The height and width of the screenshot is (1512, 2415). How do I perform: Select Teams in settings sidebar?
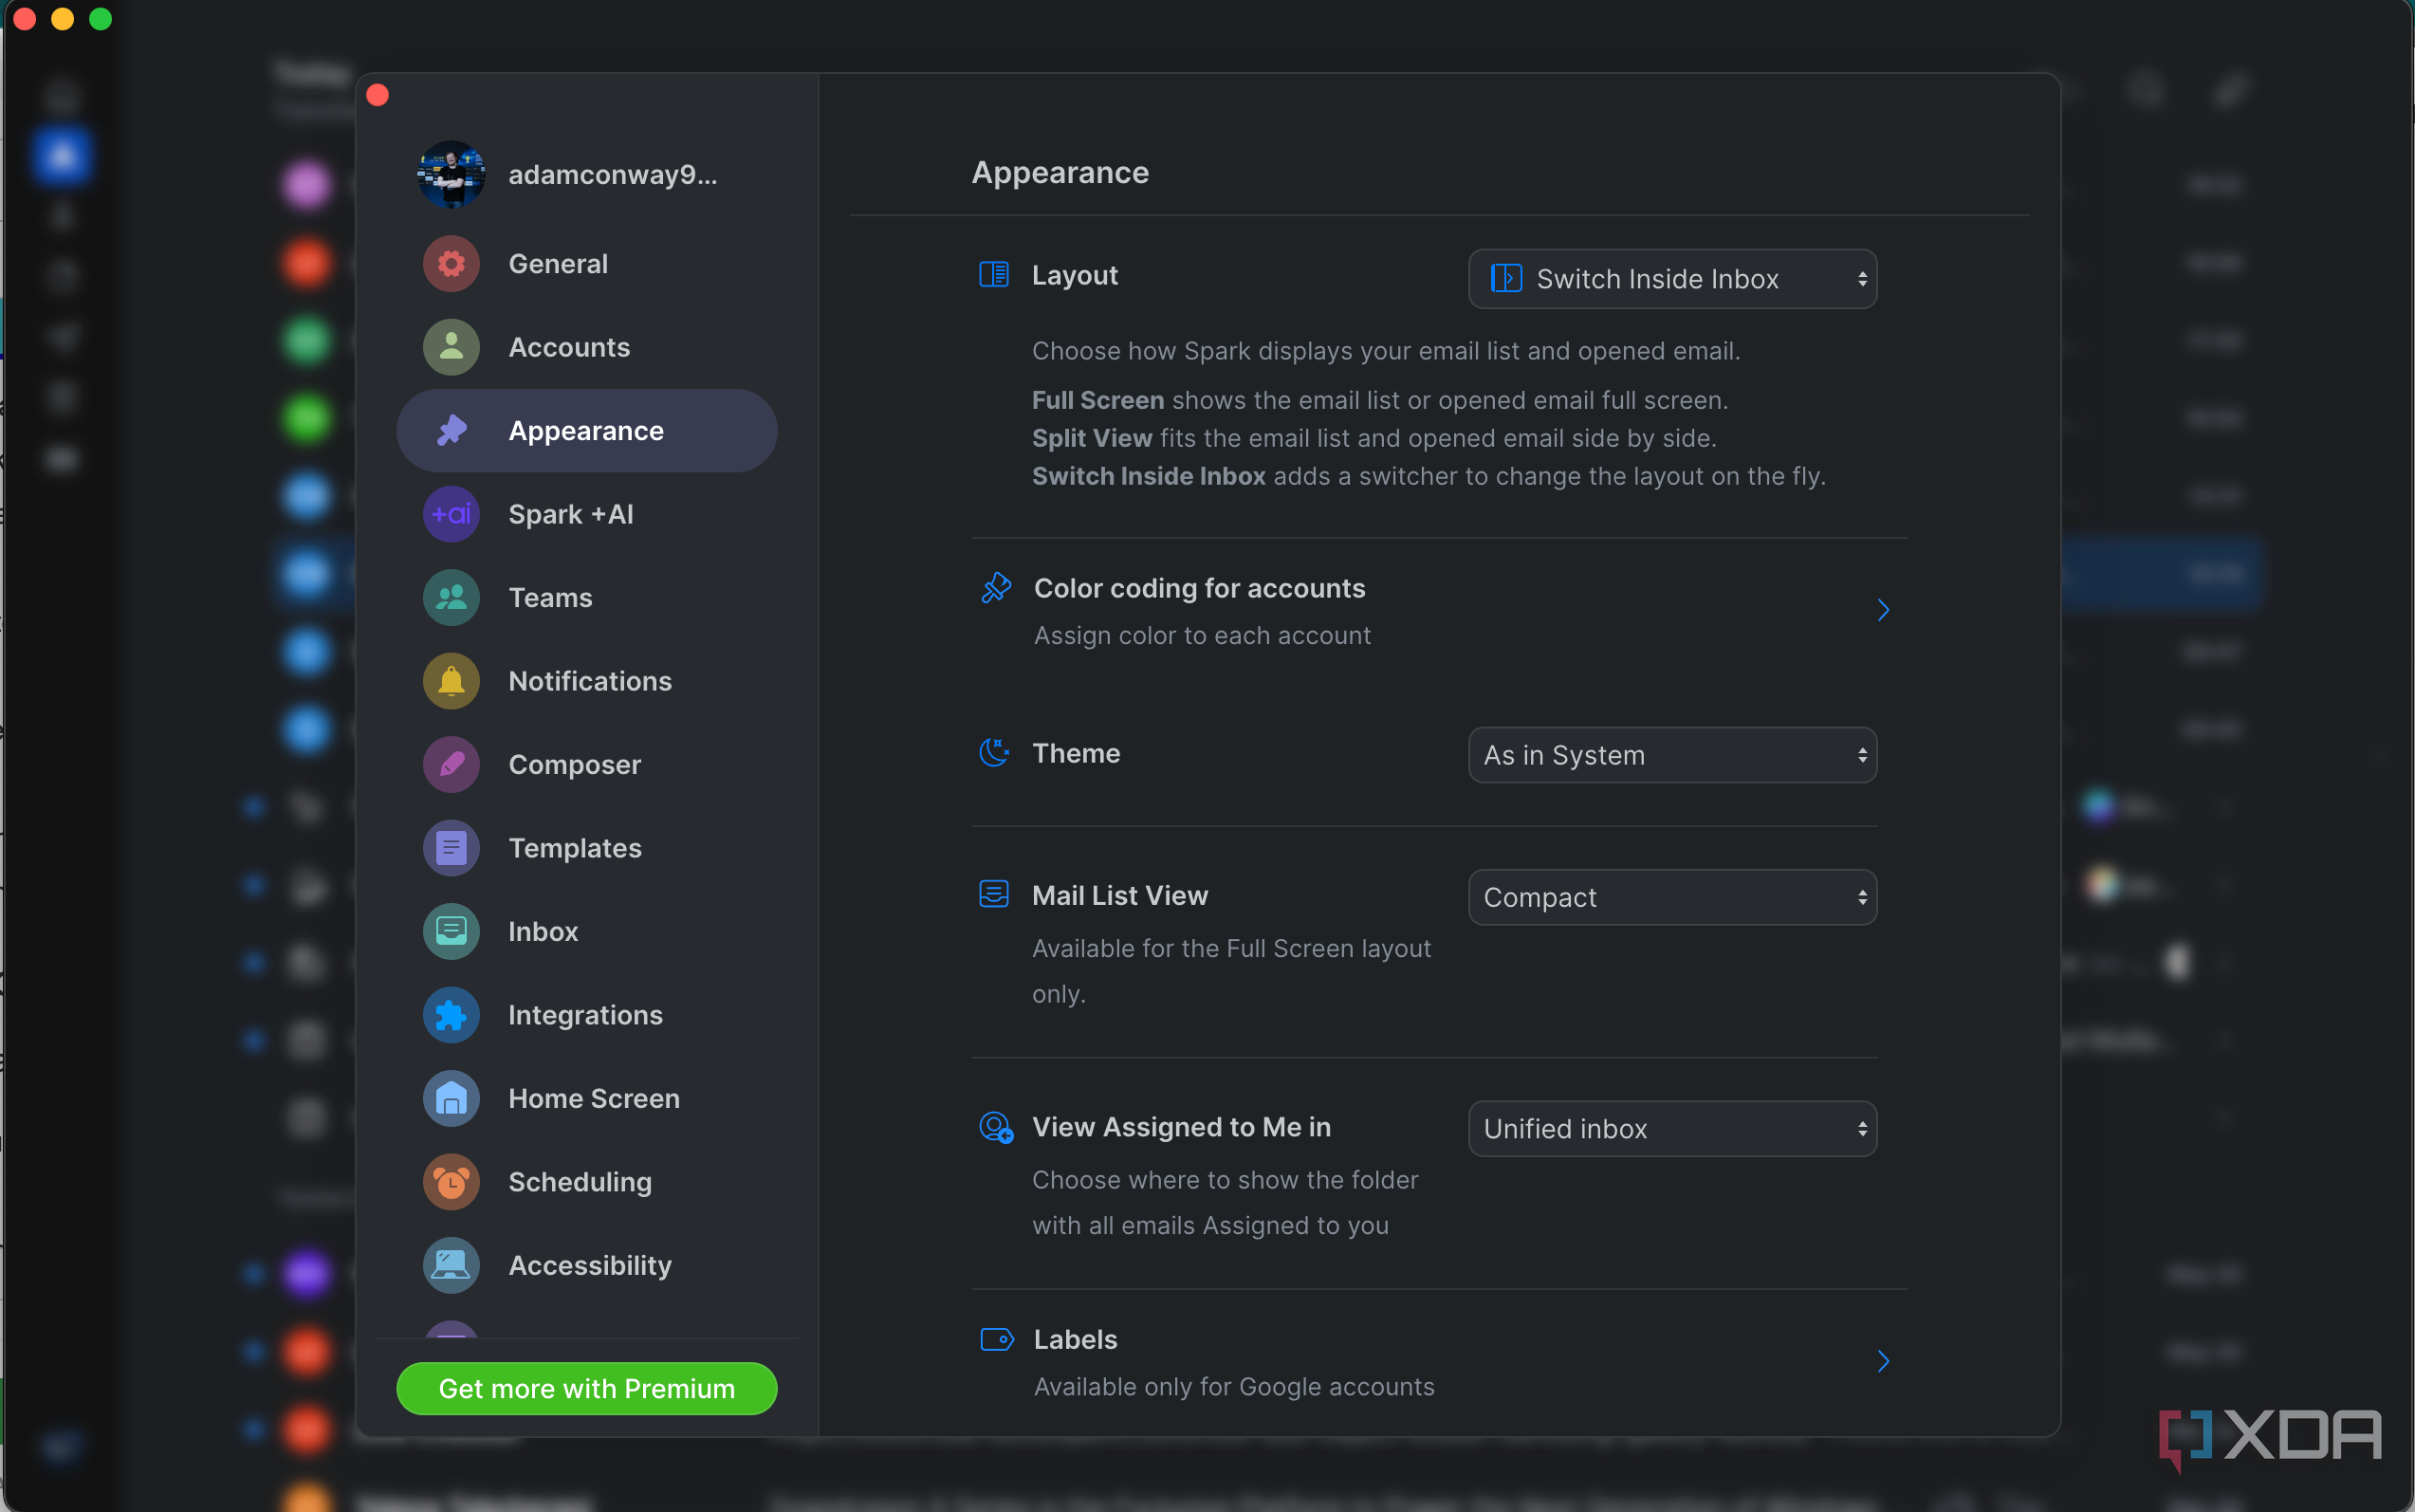(x=587, y=598)
